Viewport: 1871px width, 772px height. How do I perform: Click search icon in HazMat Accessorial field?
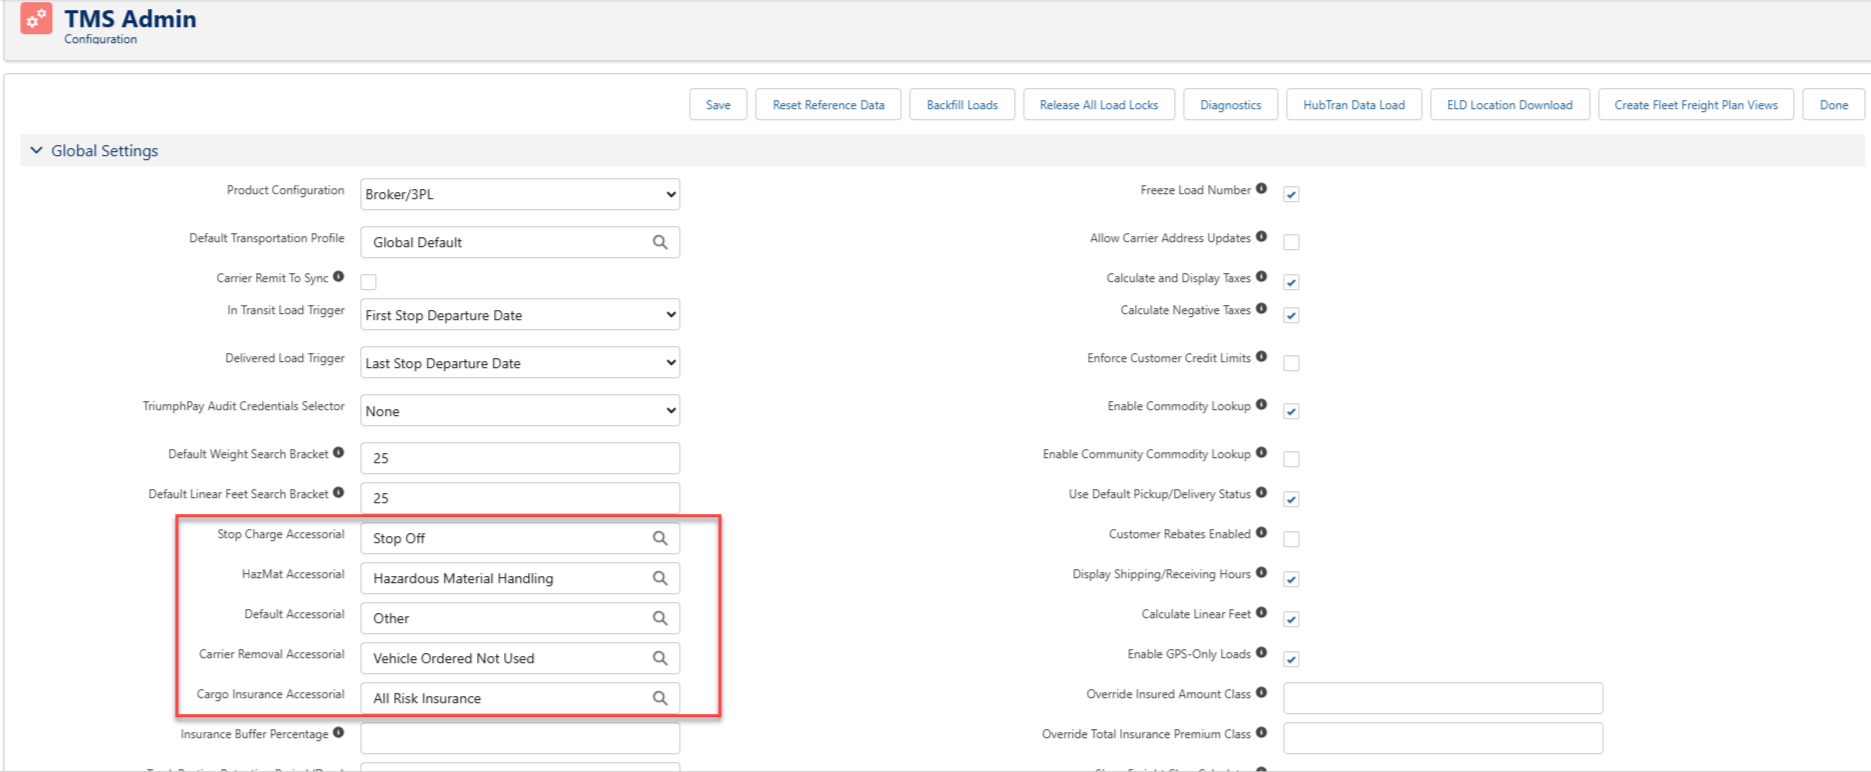[660, 578]
